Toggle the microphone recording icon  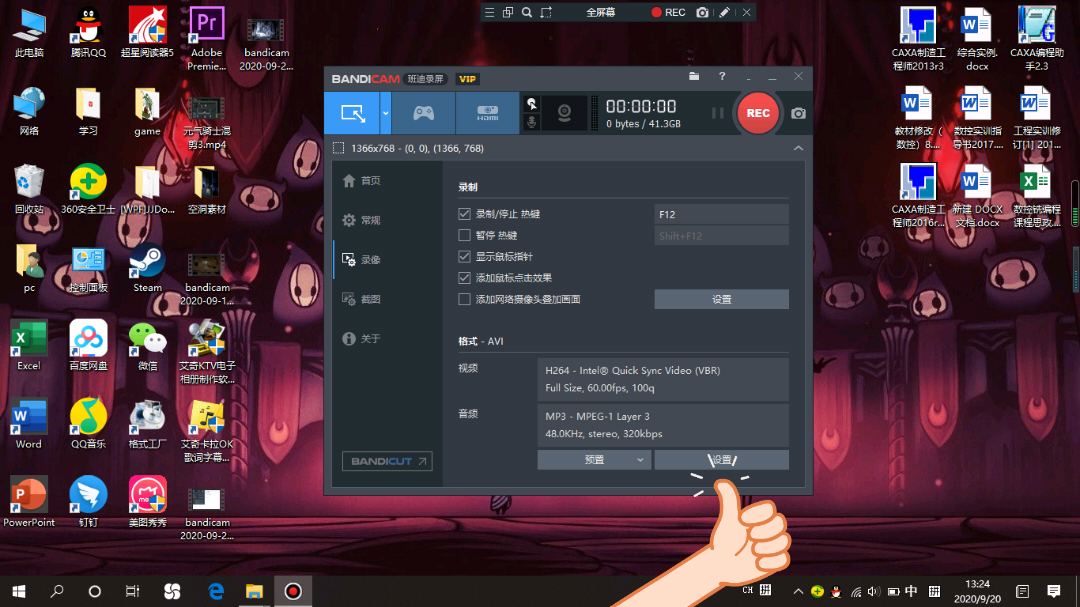532,123
